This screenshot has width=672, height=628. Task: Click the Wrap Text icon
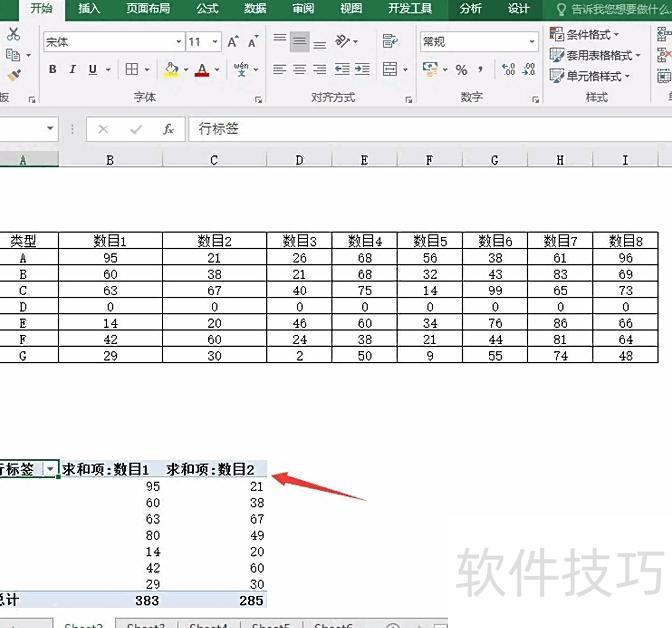[390, 42]
